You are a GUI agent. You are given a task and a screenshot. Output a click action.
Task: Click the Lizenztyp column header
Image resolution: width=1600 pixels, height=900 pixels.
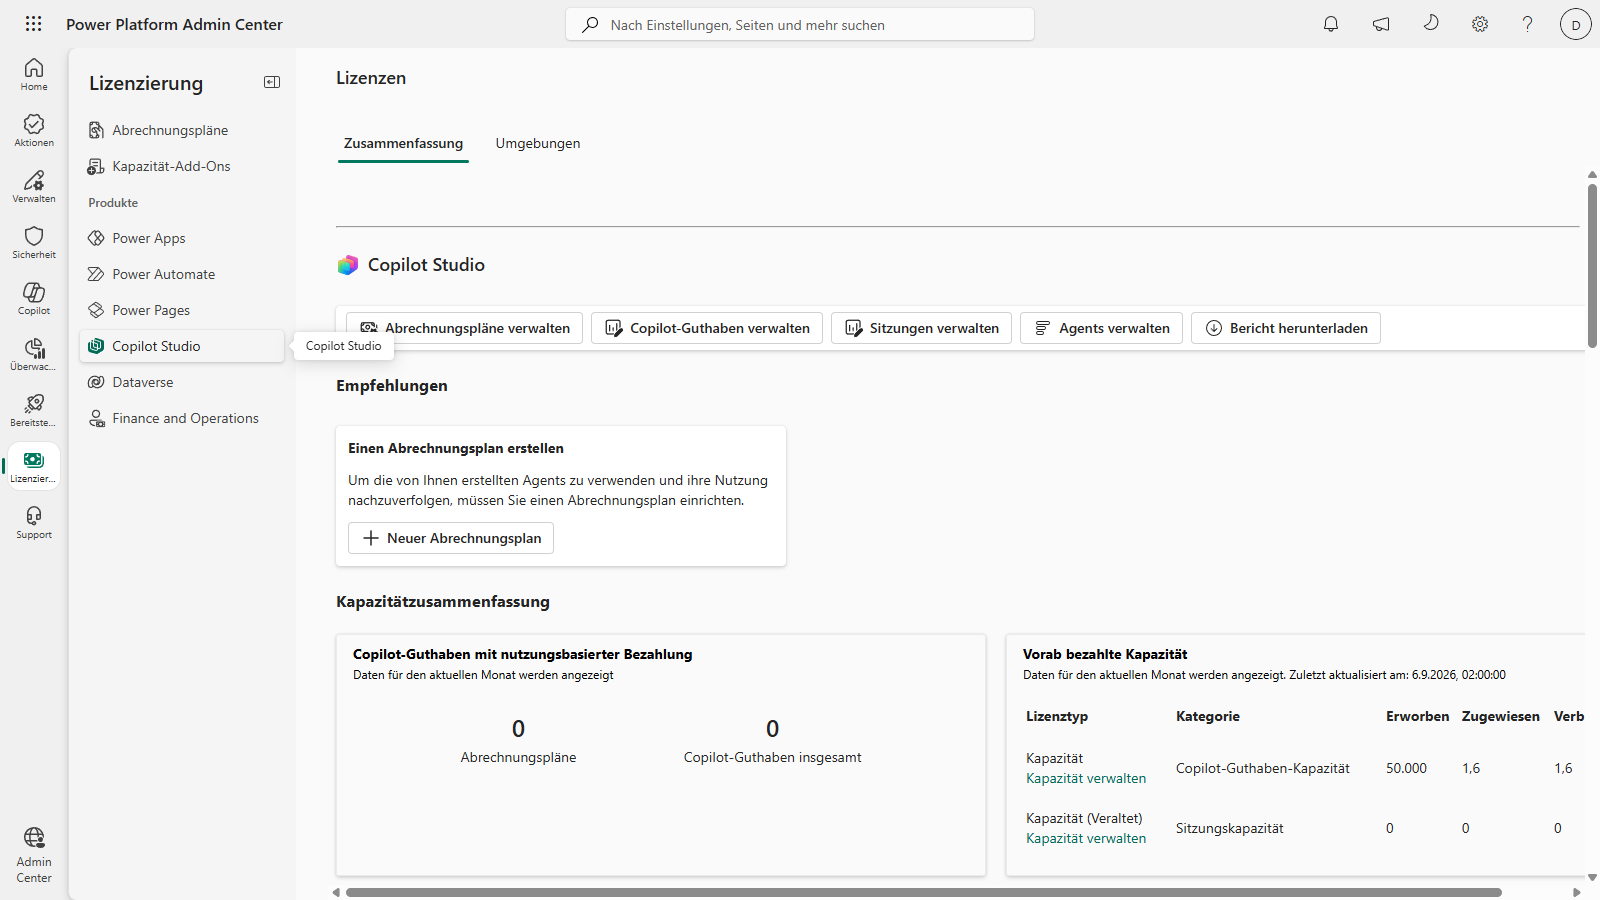coord(1057,716)
